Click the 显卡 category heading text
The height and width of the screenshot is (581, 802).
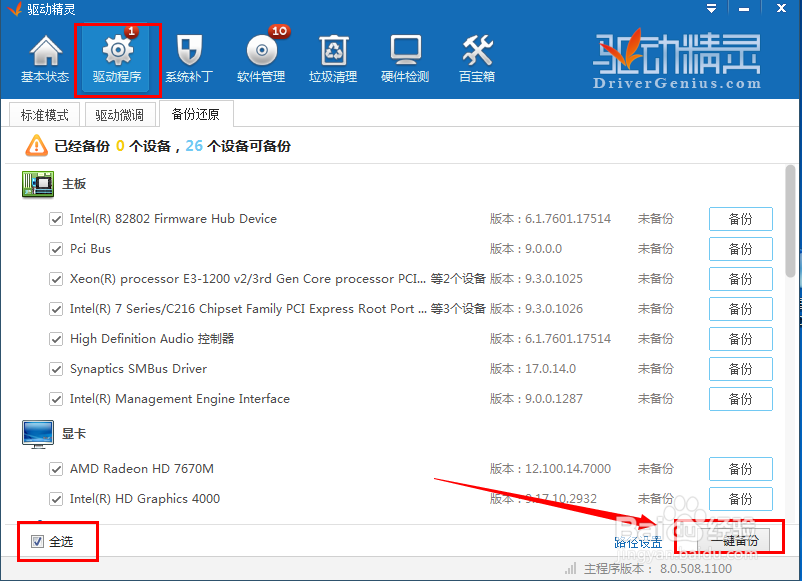[x=74, y=434]
